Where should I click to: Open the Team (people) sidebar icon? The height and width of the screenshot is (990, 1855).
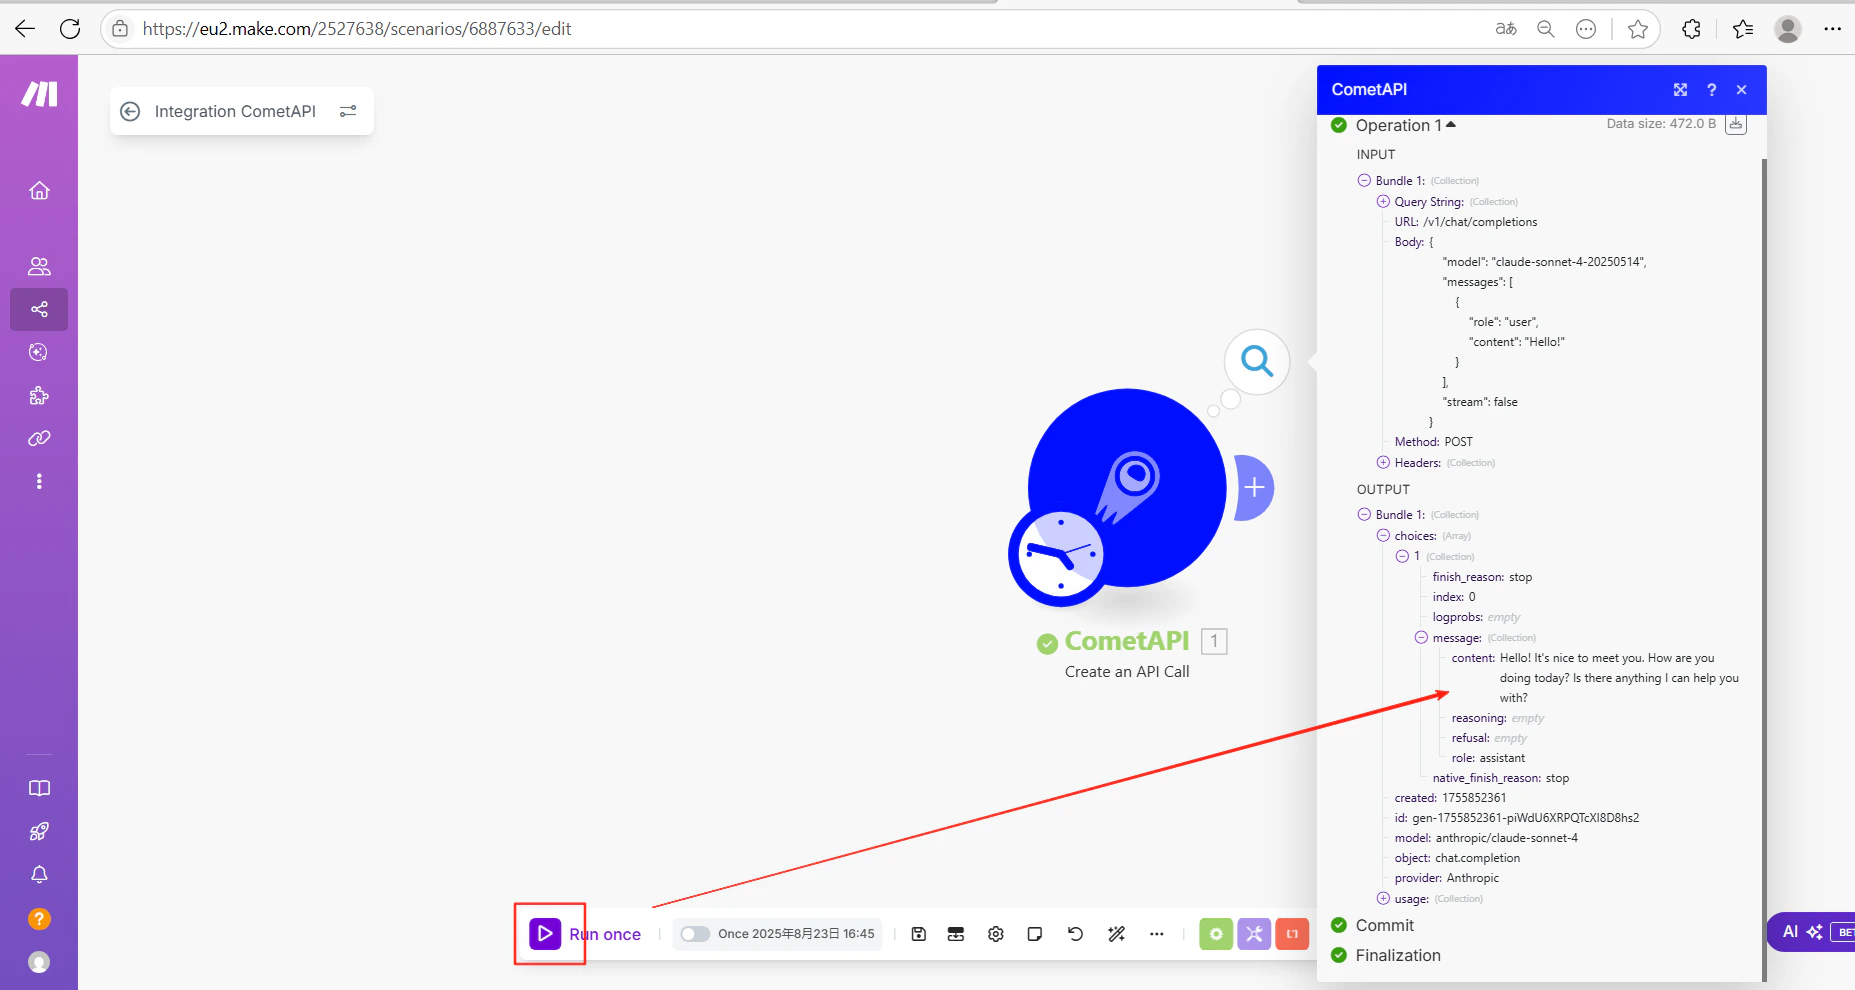coord(39,266)
